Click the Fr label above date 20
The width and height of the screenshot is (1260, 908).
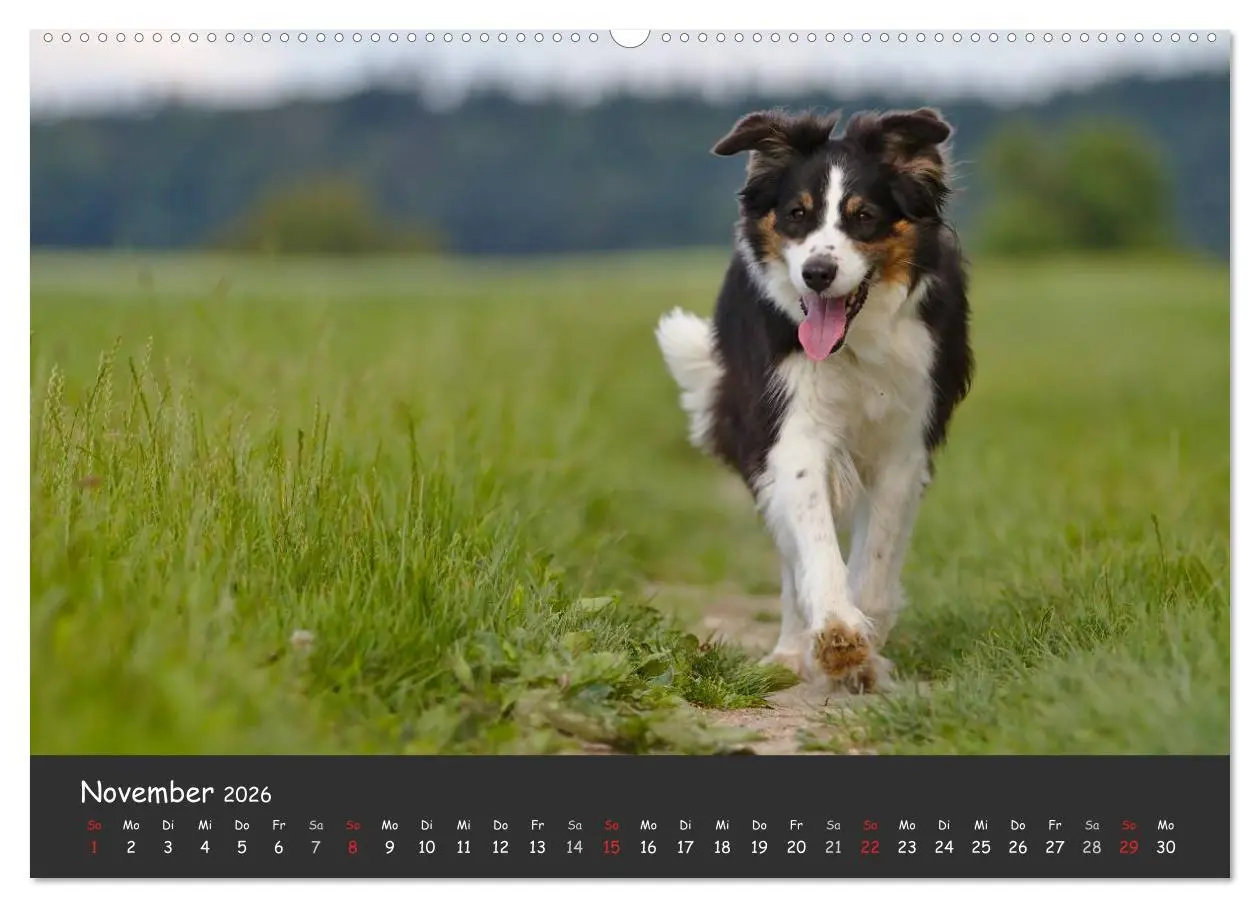pyautogui.click(x=797, y=825)
